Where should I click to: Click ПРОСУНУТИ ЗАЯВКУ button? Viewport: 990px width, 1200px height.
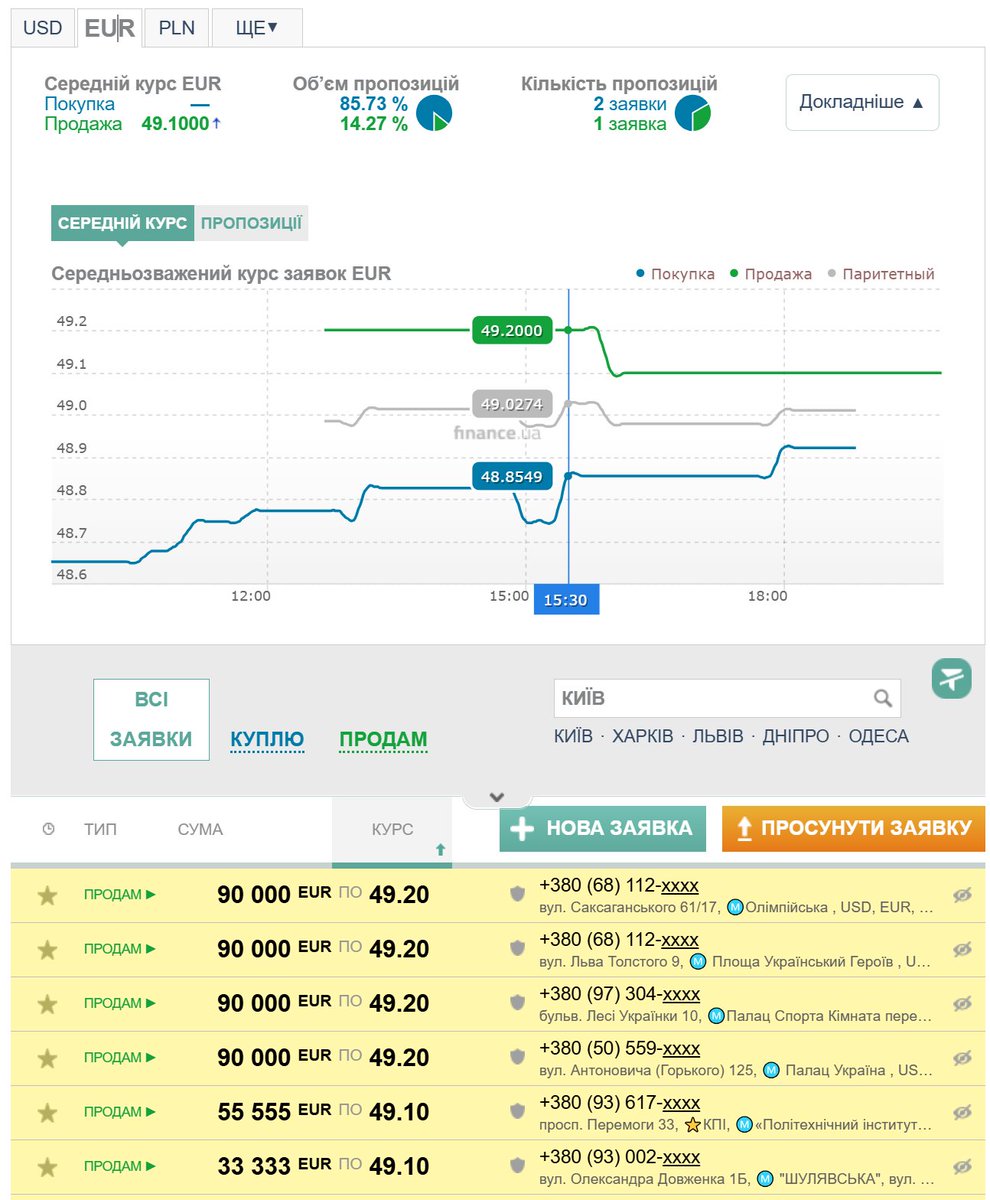(x=853, y=828)
